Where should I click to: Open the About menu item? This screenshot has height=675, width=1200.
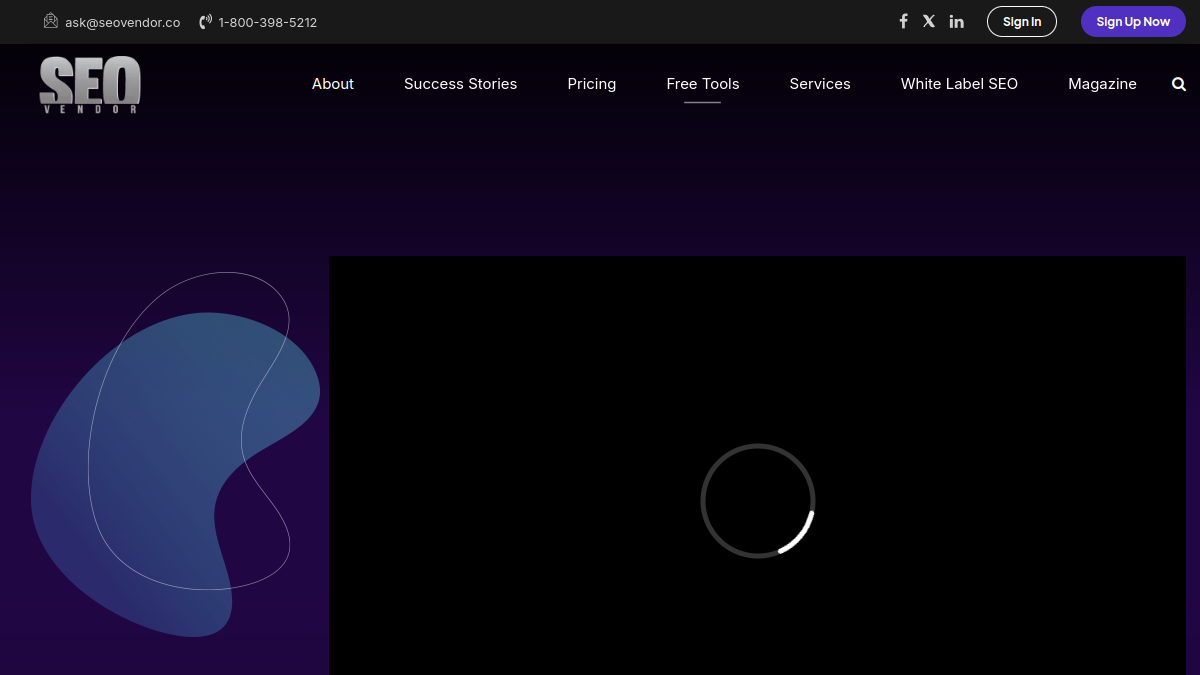(x=333, y=84)
